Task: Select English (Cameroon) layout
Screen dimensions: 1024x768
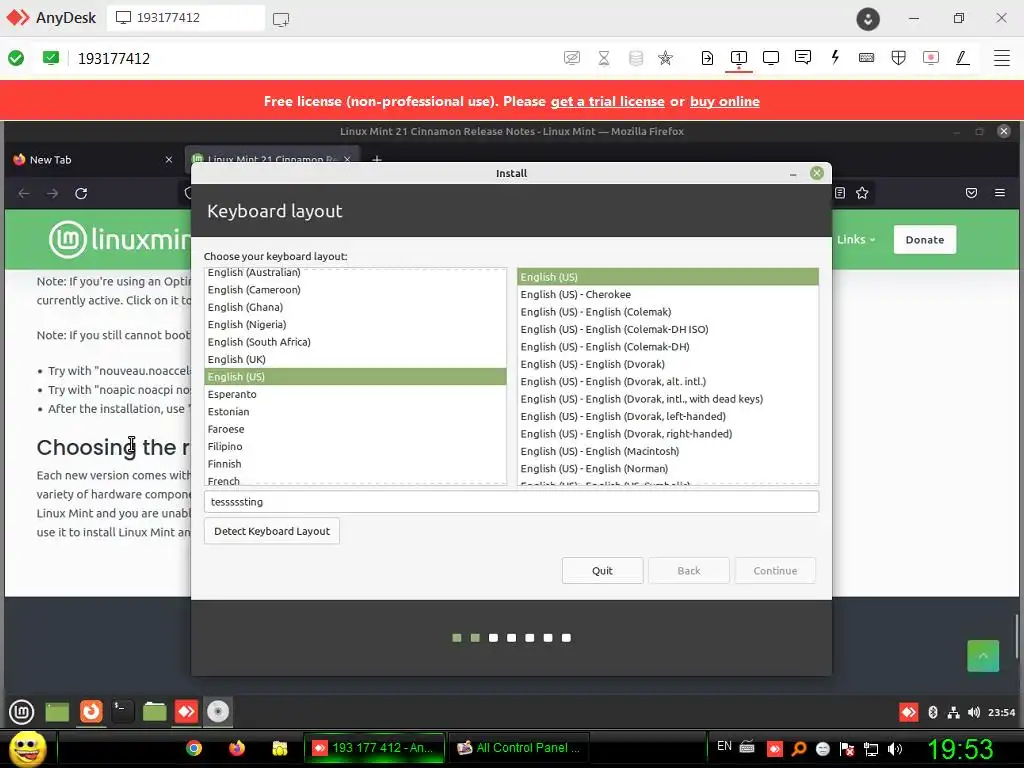Action: pos(355,289)
